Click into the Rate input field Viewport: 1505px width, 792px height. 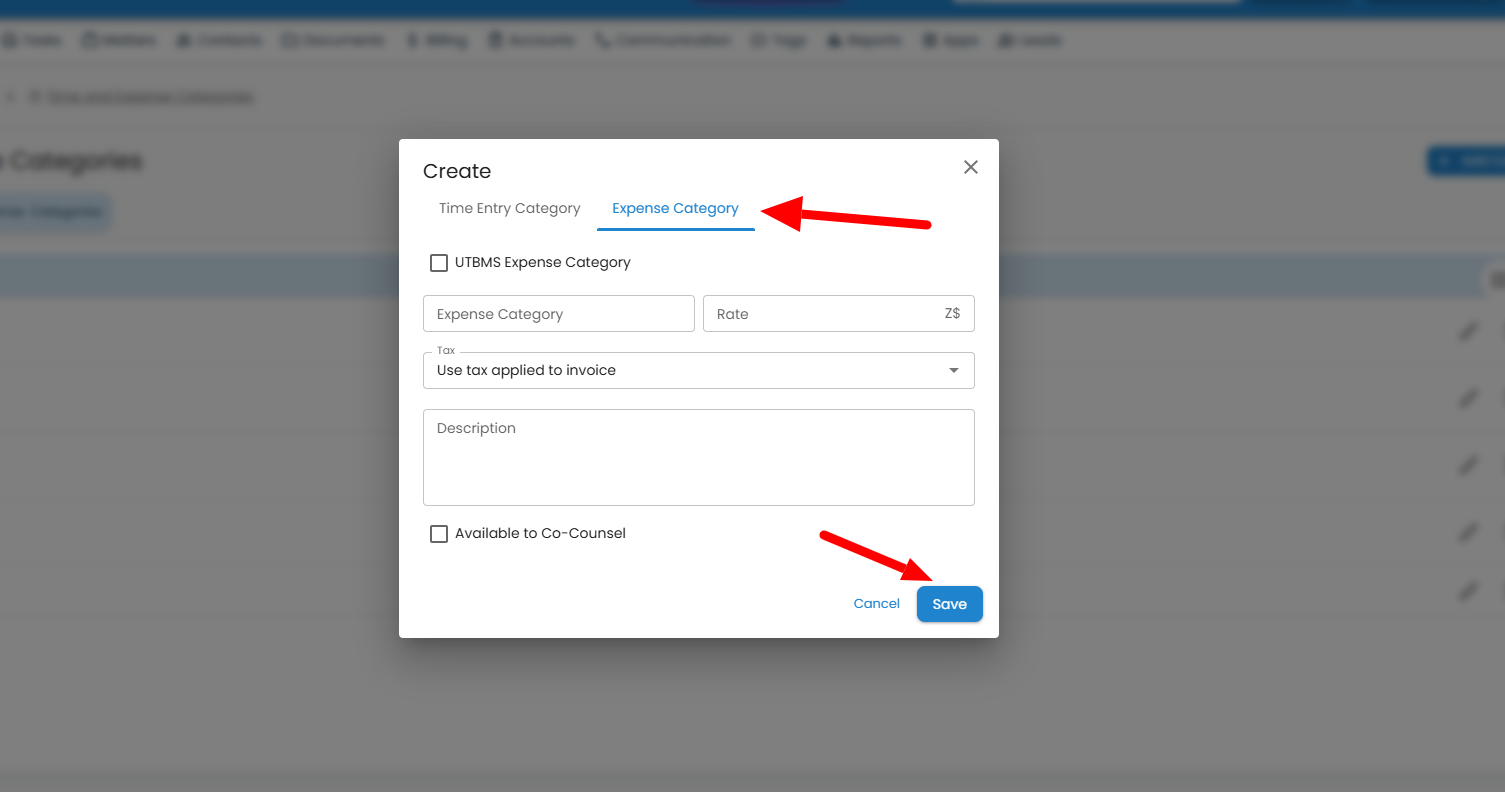point(825,314)
